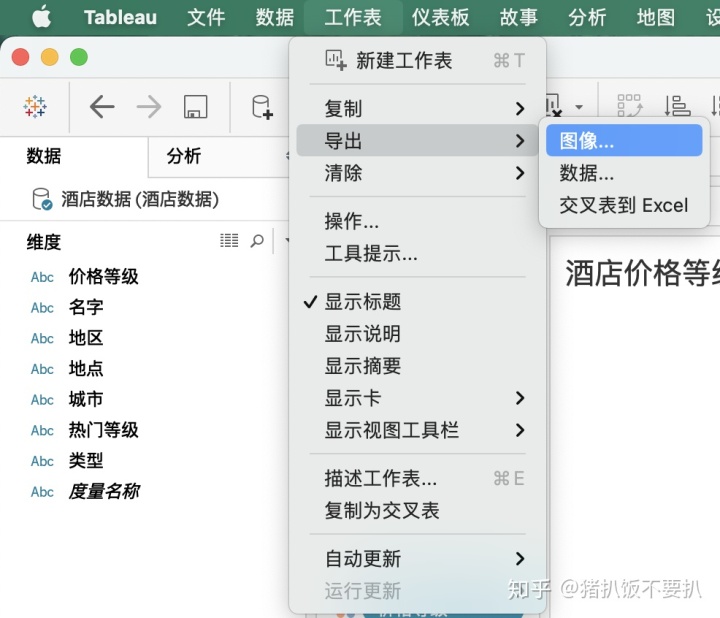This screenshot has height=618, width=720.
Task: Select the 酒店数据 (酒店数据) data source
Action: pos(140,199)
